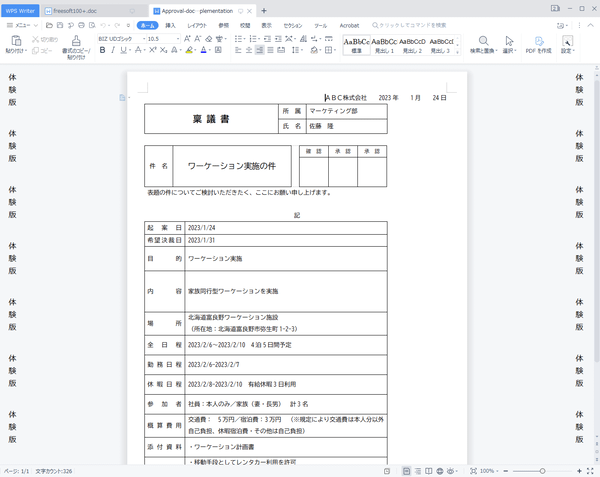This screenshot has height=477, width=600.
Task: Click the Paste clipboard icon
Action: tap(16, 40)
